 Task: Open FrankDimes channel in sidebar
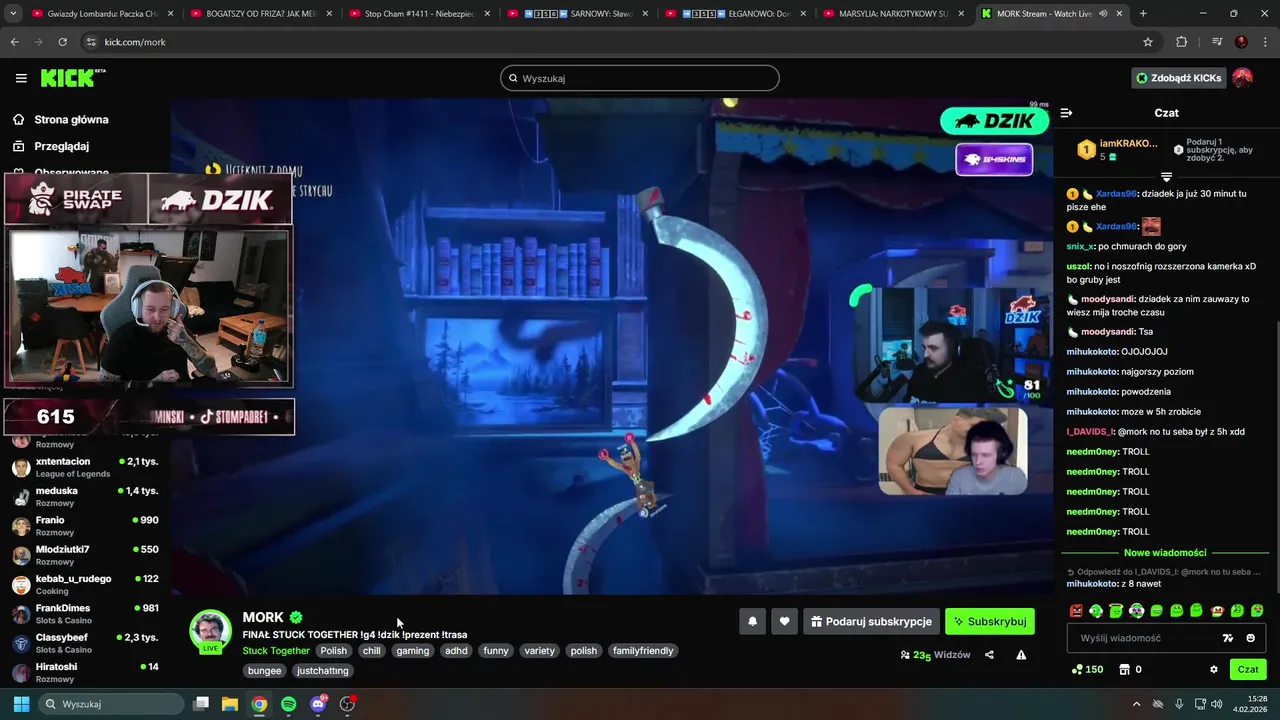pyautogui.click(x=85, y=614)
